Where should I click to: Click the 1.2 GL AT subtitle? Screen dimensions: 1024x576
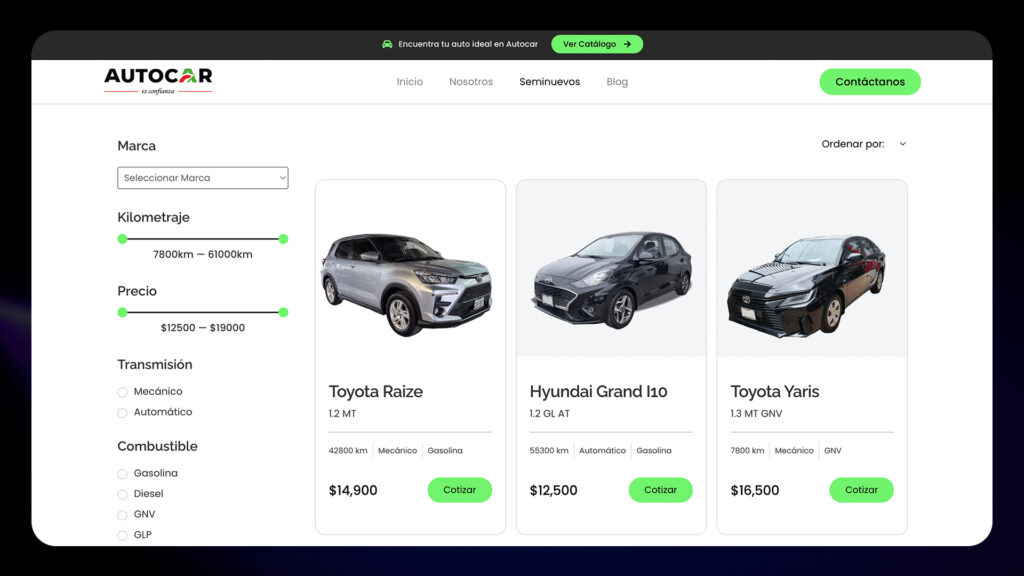(x=550, y=413)
